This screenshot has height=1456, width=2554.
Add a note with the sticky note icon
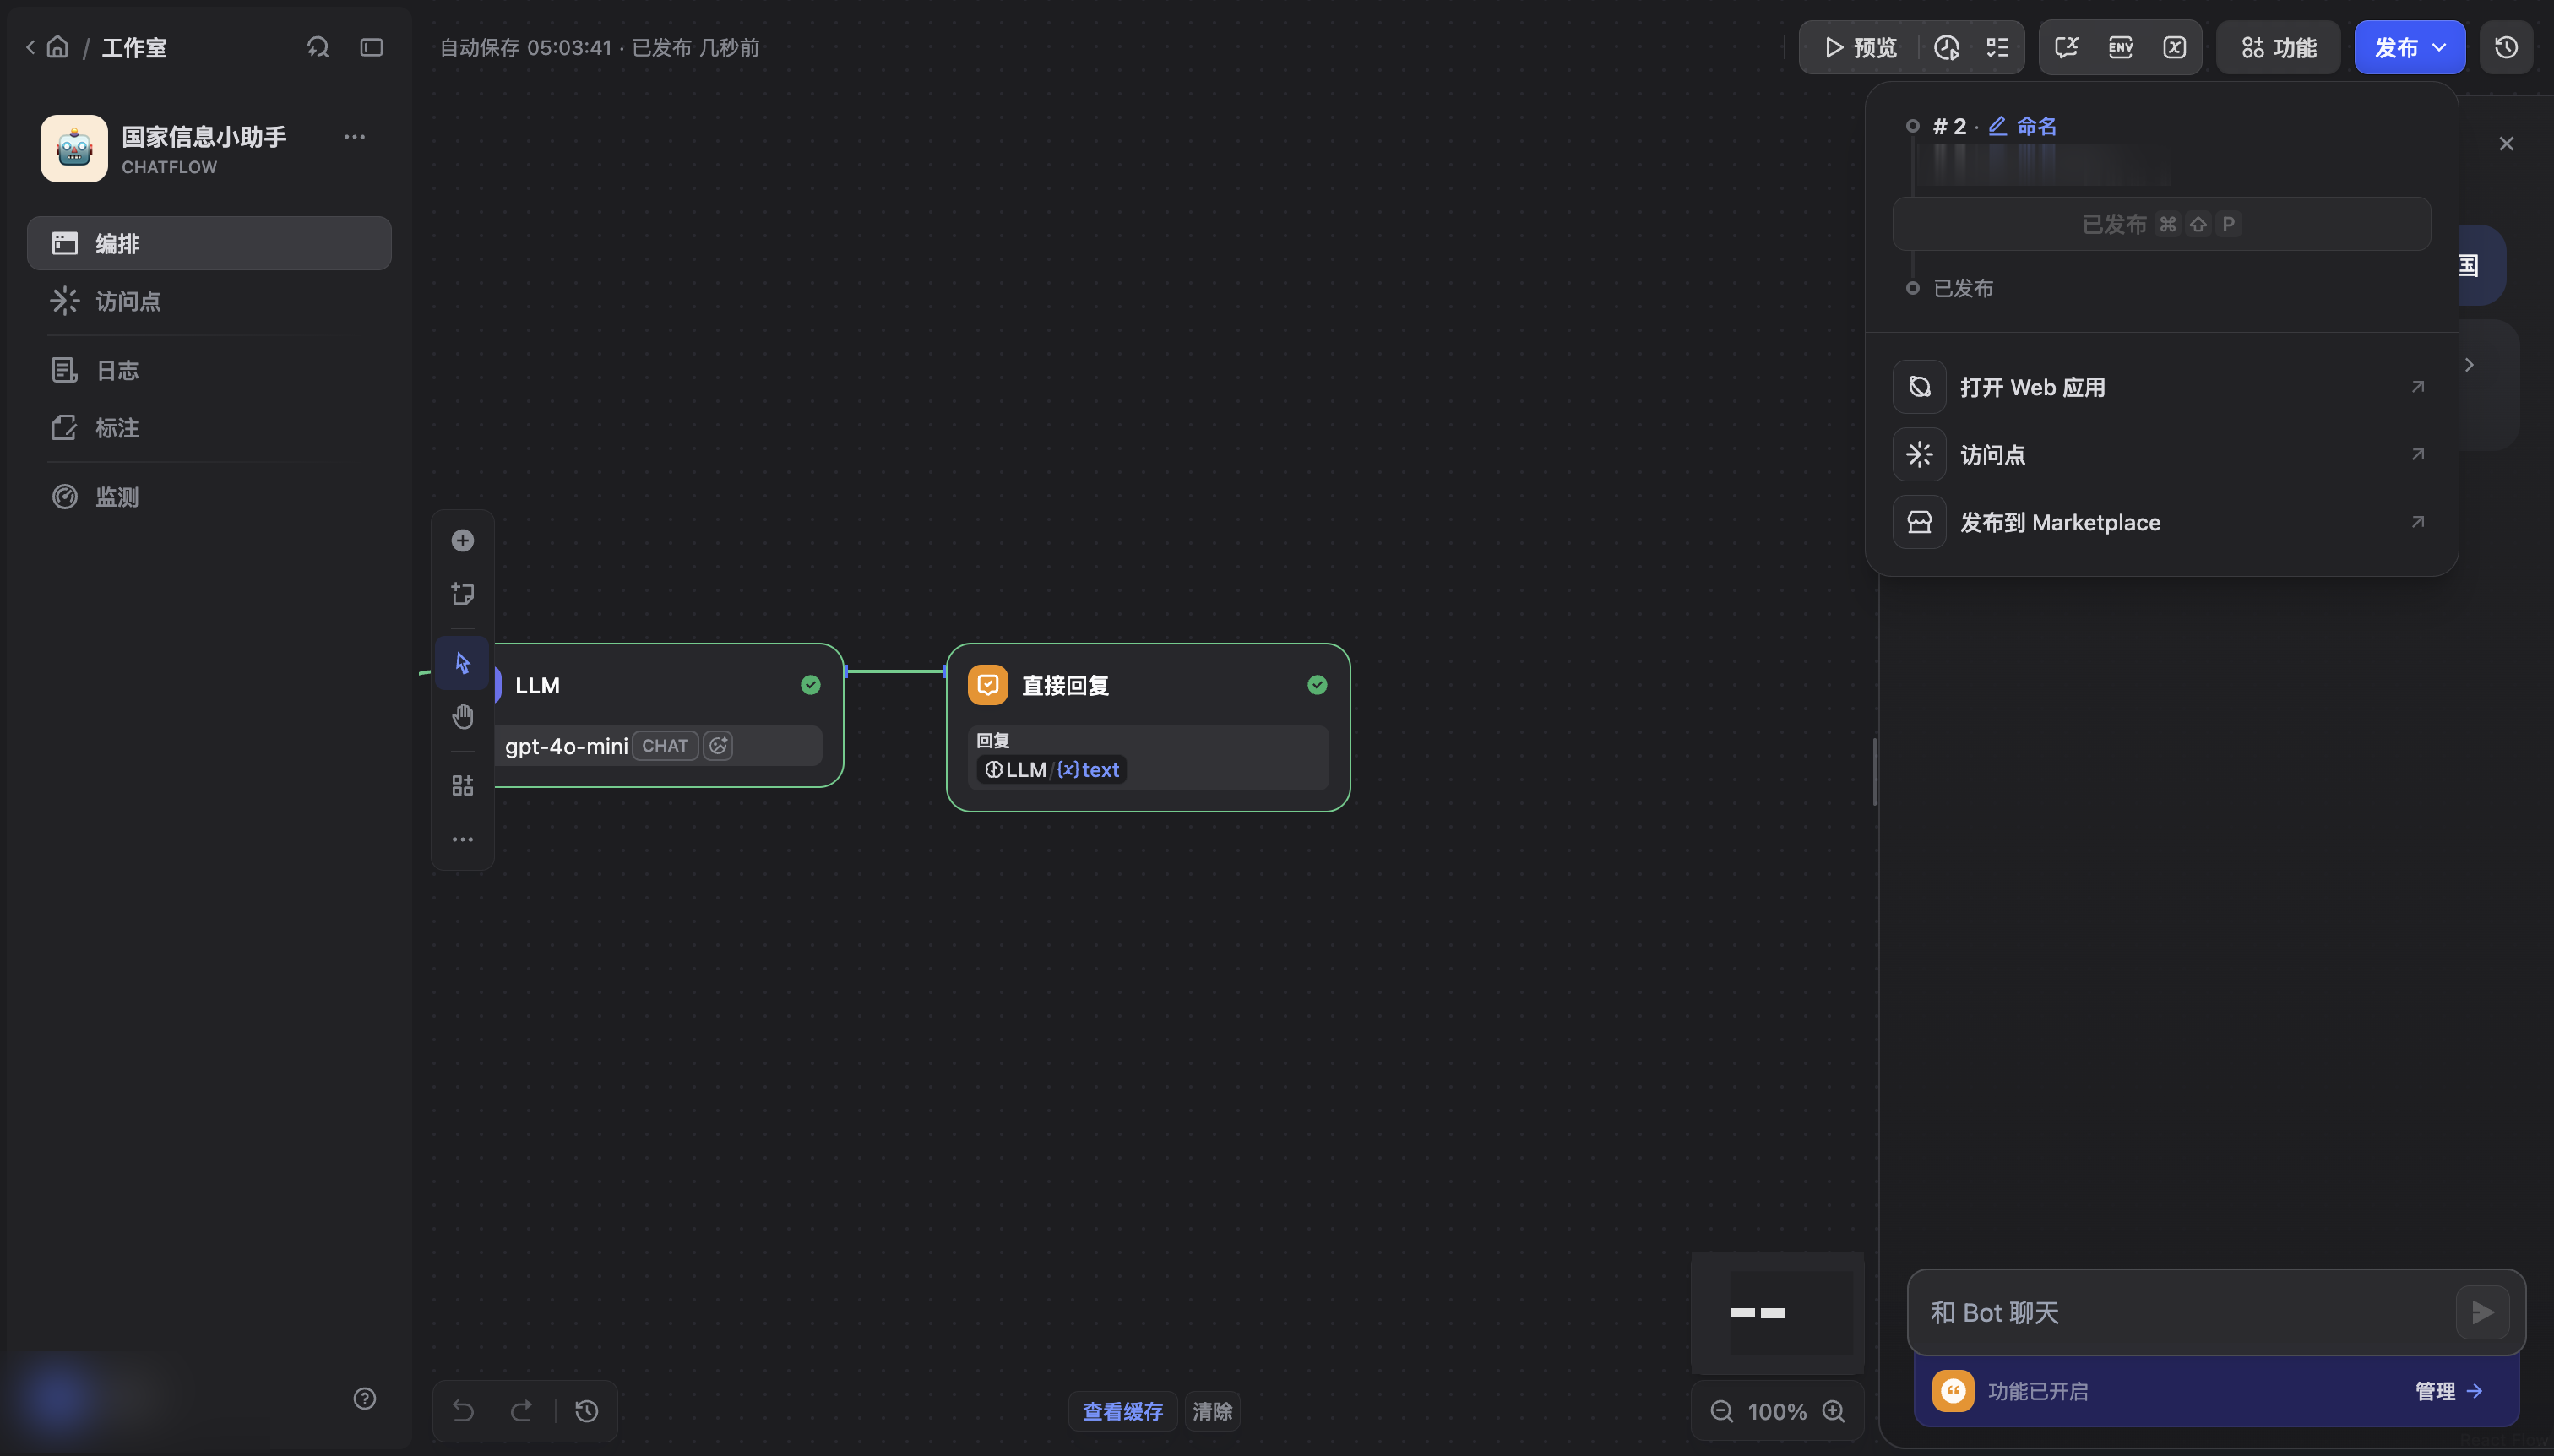pos(462,594)
